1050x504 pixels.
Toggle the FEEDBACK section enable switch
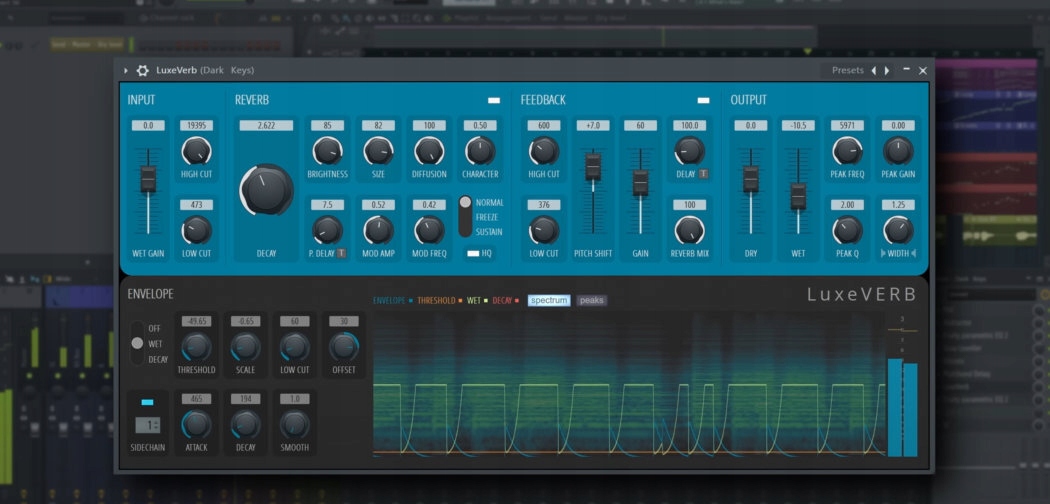click(703, 100)
